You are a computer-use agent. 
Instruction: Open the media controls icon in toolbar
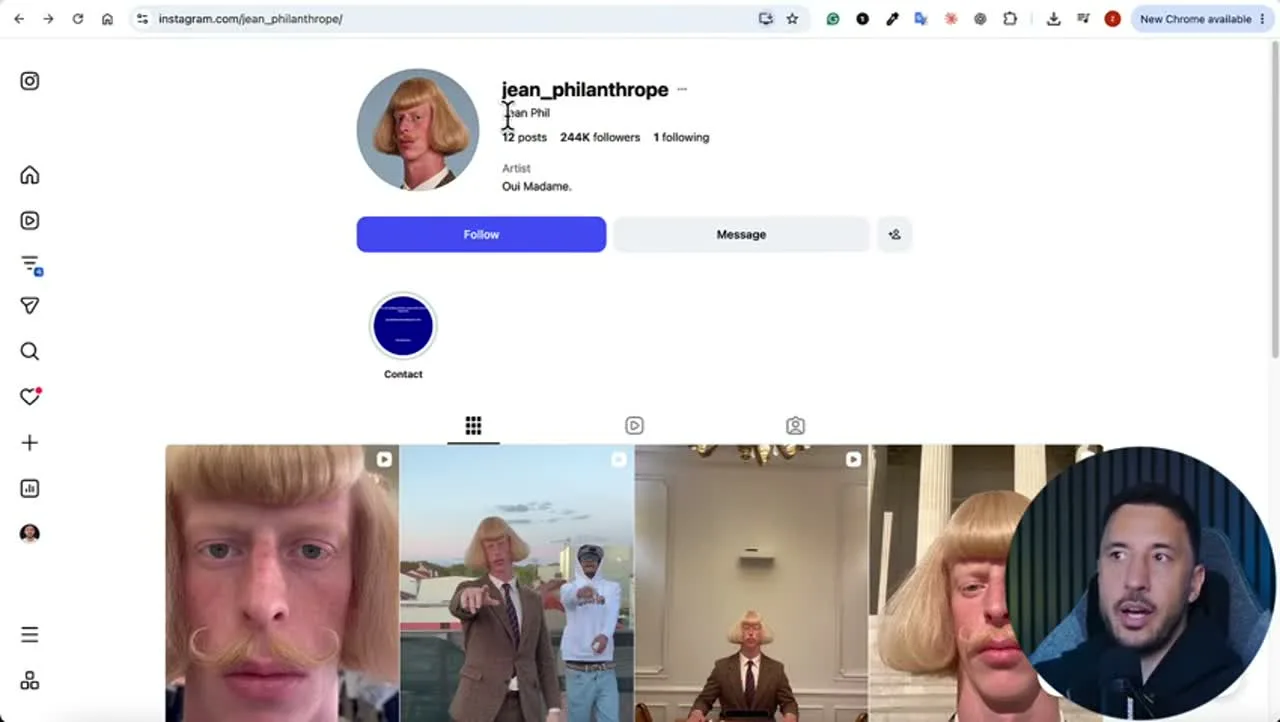[1083, 19]
